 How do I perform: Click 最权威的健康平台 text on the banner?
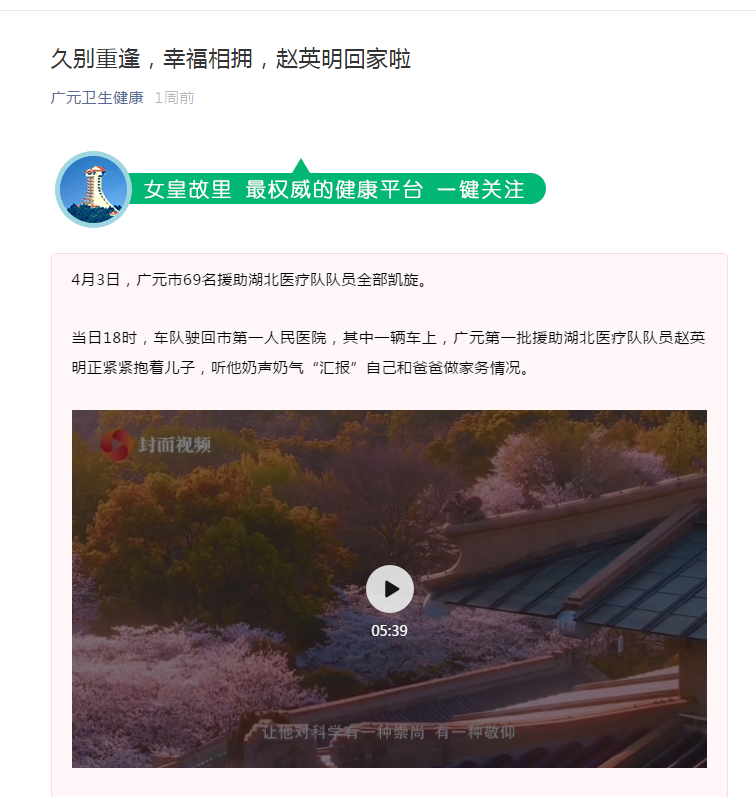click(334, 190)
